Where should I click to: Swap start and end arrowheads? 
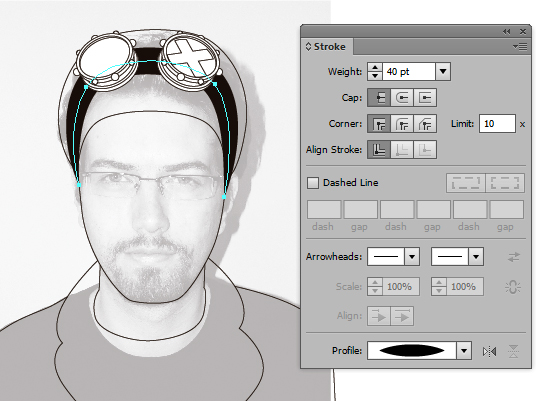click(x=514, y=257)
